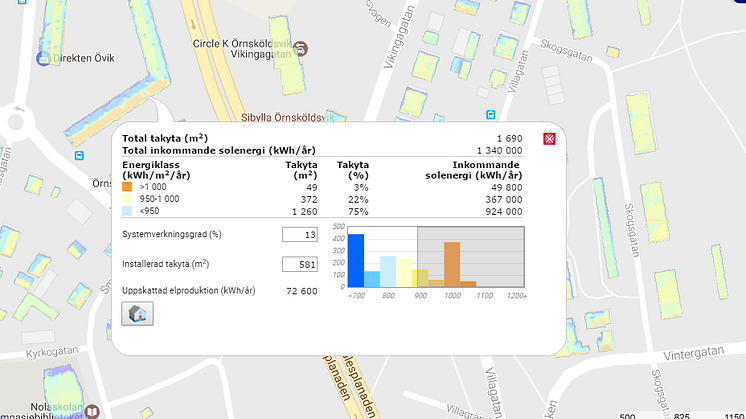Click the 924 000 incoming solar energy value
This screenshot has height=419, width=746.
tap(504, 212)
